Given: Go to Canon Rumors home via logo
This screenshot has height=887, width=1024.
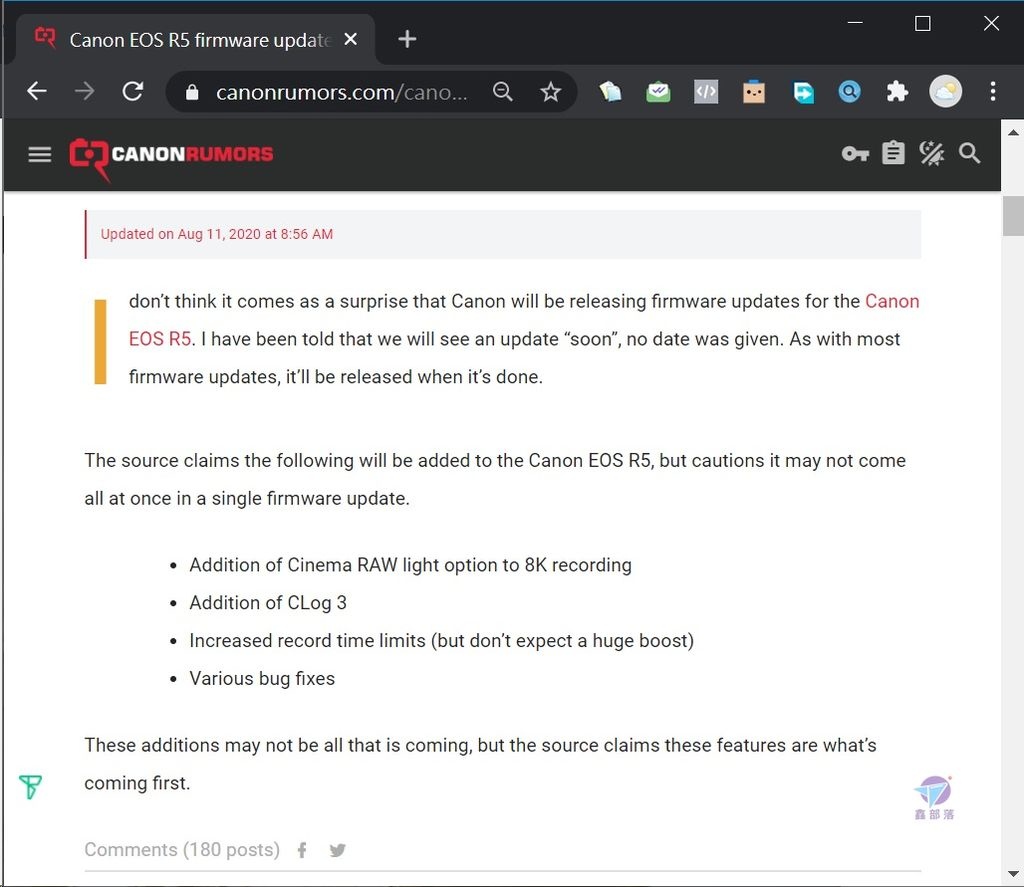Looking at the screenshot, I should pyautogui.click(x=171, y=157).
